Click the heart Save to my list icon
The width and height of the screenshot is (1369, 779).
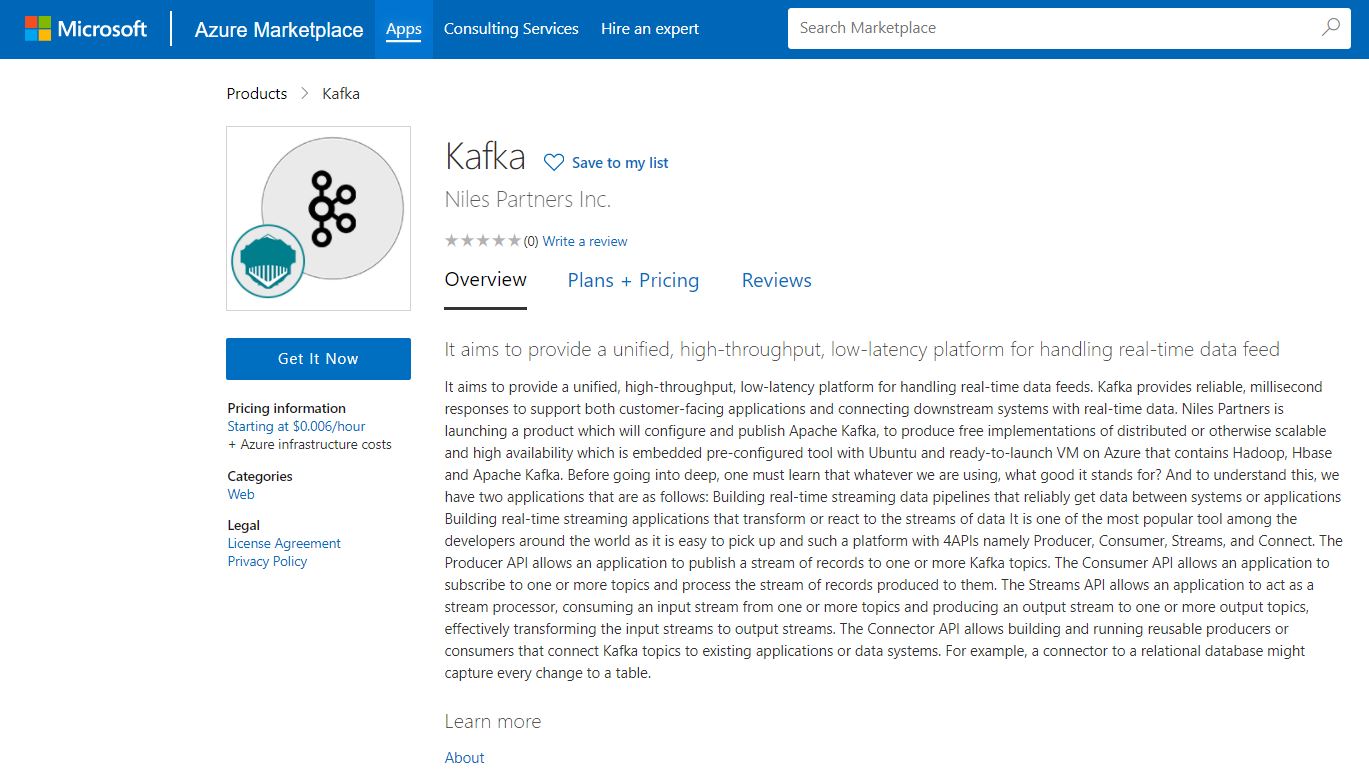point(554,162)
